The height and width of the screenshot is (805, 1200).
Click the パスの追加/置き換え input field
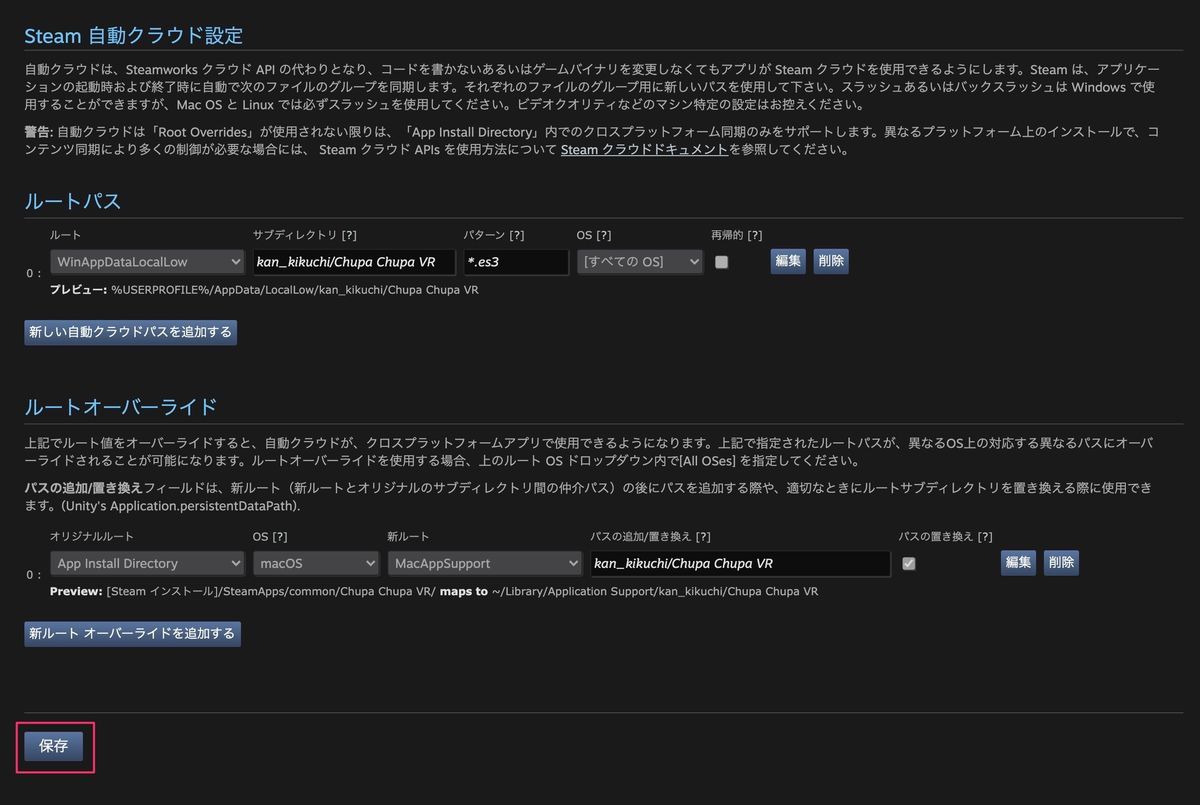[x=740, y=564]
